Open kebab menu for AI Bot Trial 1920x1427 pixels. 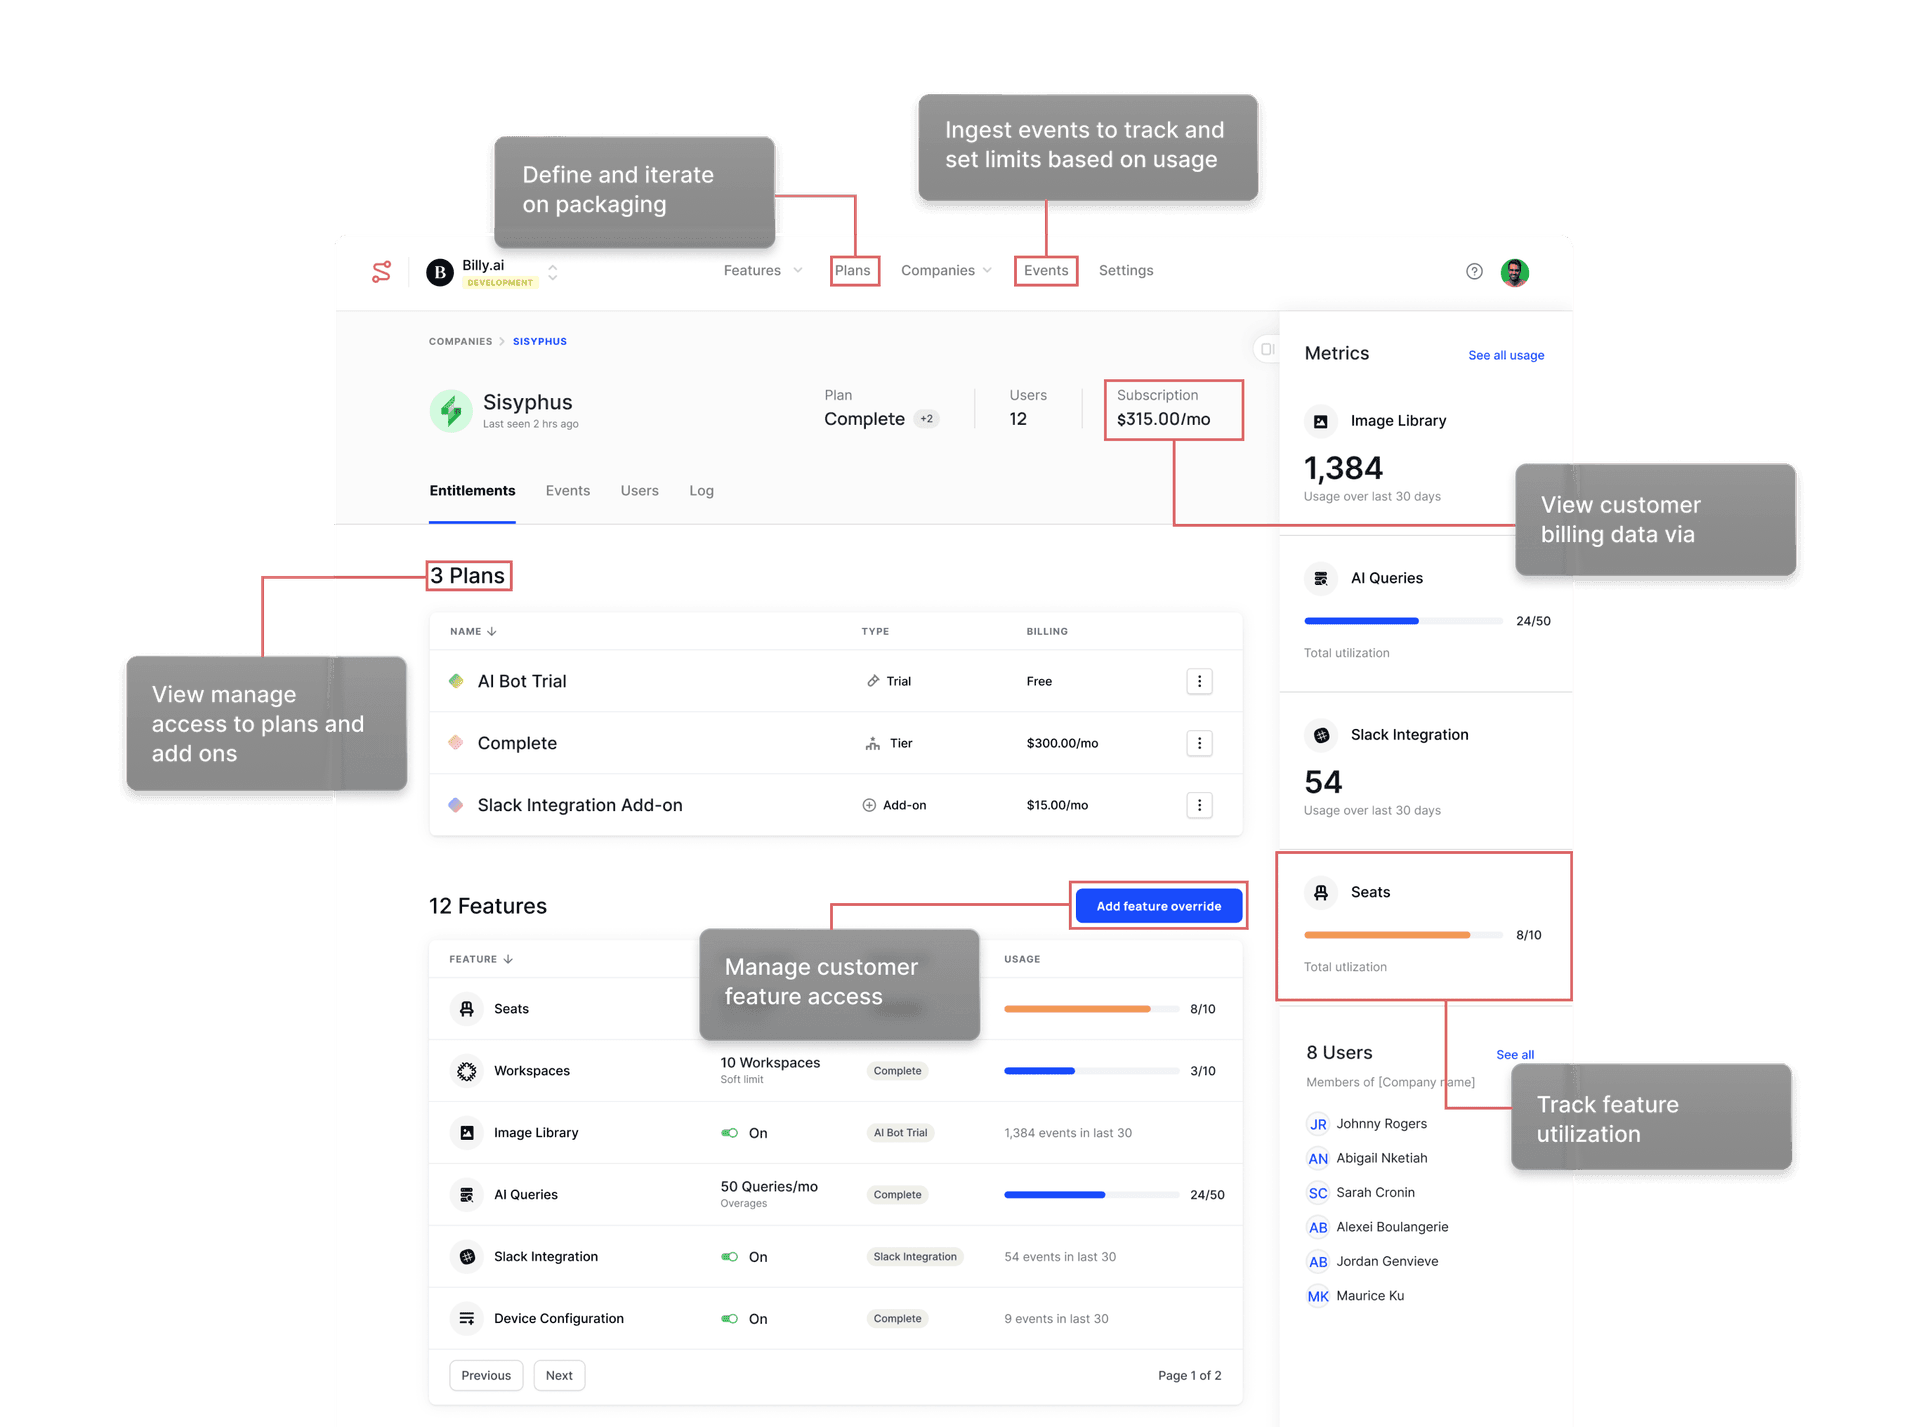[1199, 681]
